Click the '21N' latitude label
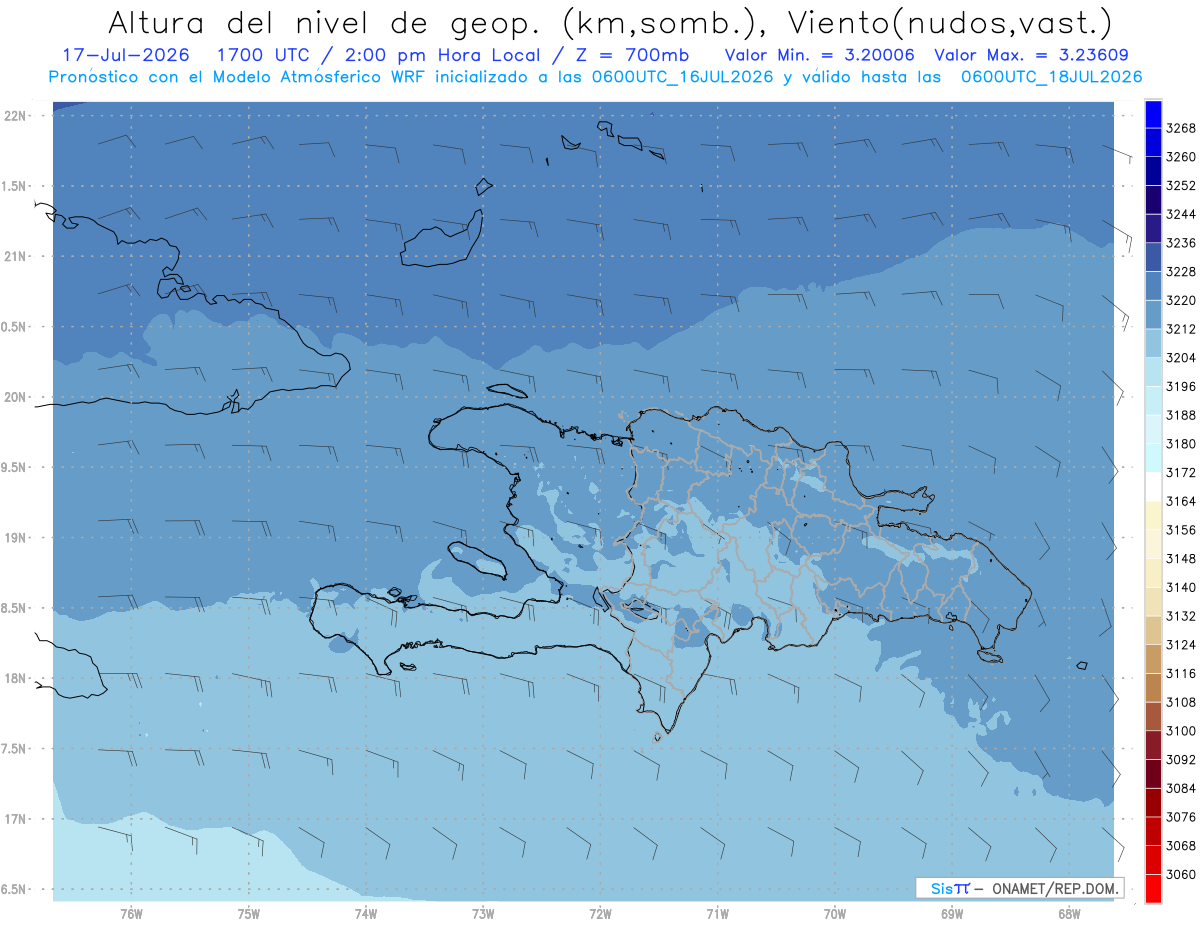 click(x=14, y=257)
